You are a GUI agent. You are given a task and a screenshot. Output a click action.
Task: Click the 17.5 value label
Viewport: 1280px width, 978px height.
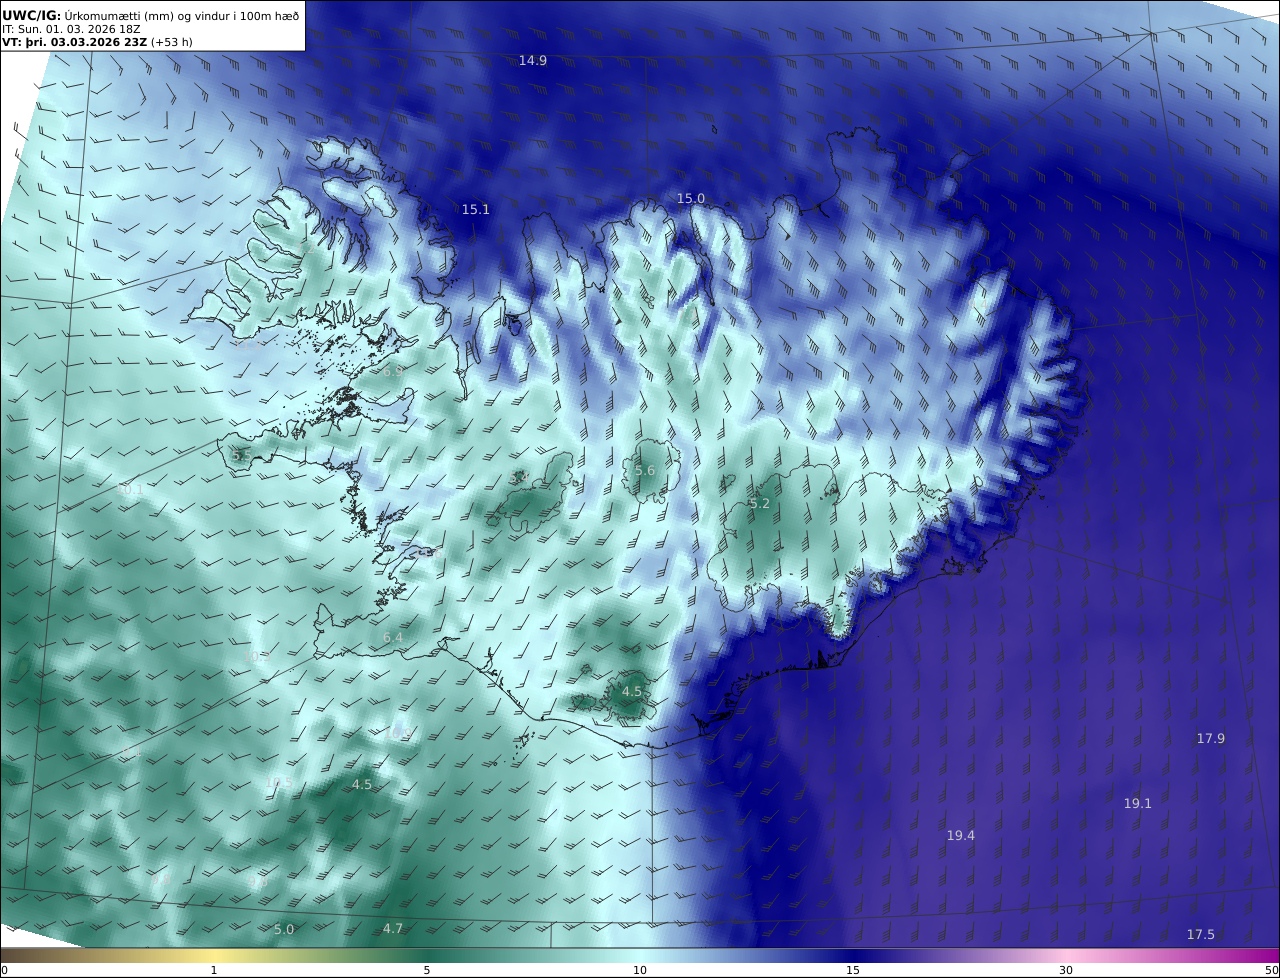[x=1201, y=935]
